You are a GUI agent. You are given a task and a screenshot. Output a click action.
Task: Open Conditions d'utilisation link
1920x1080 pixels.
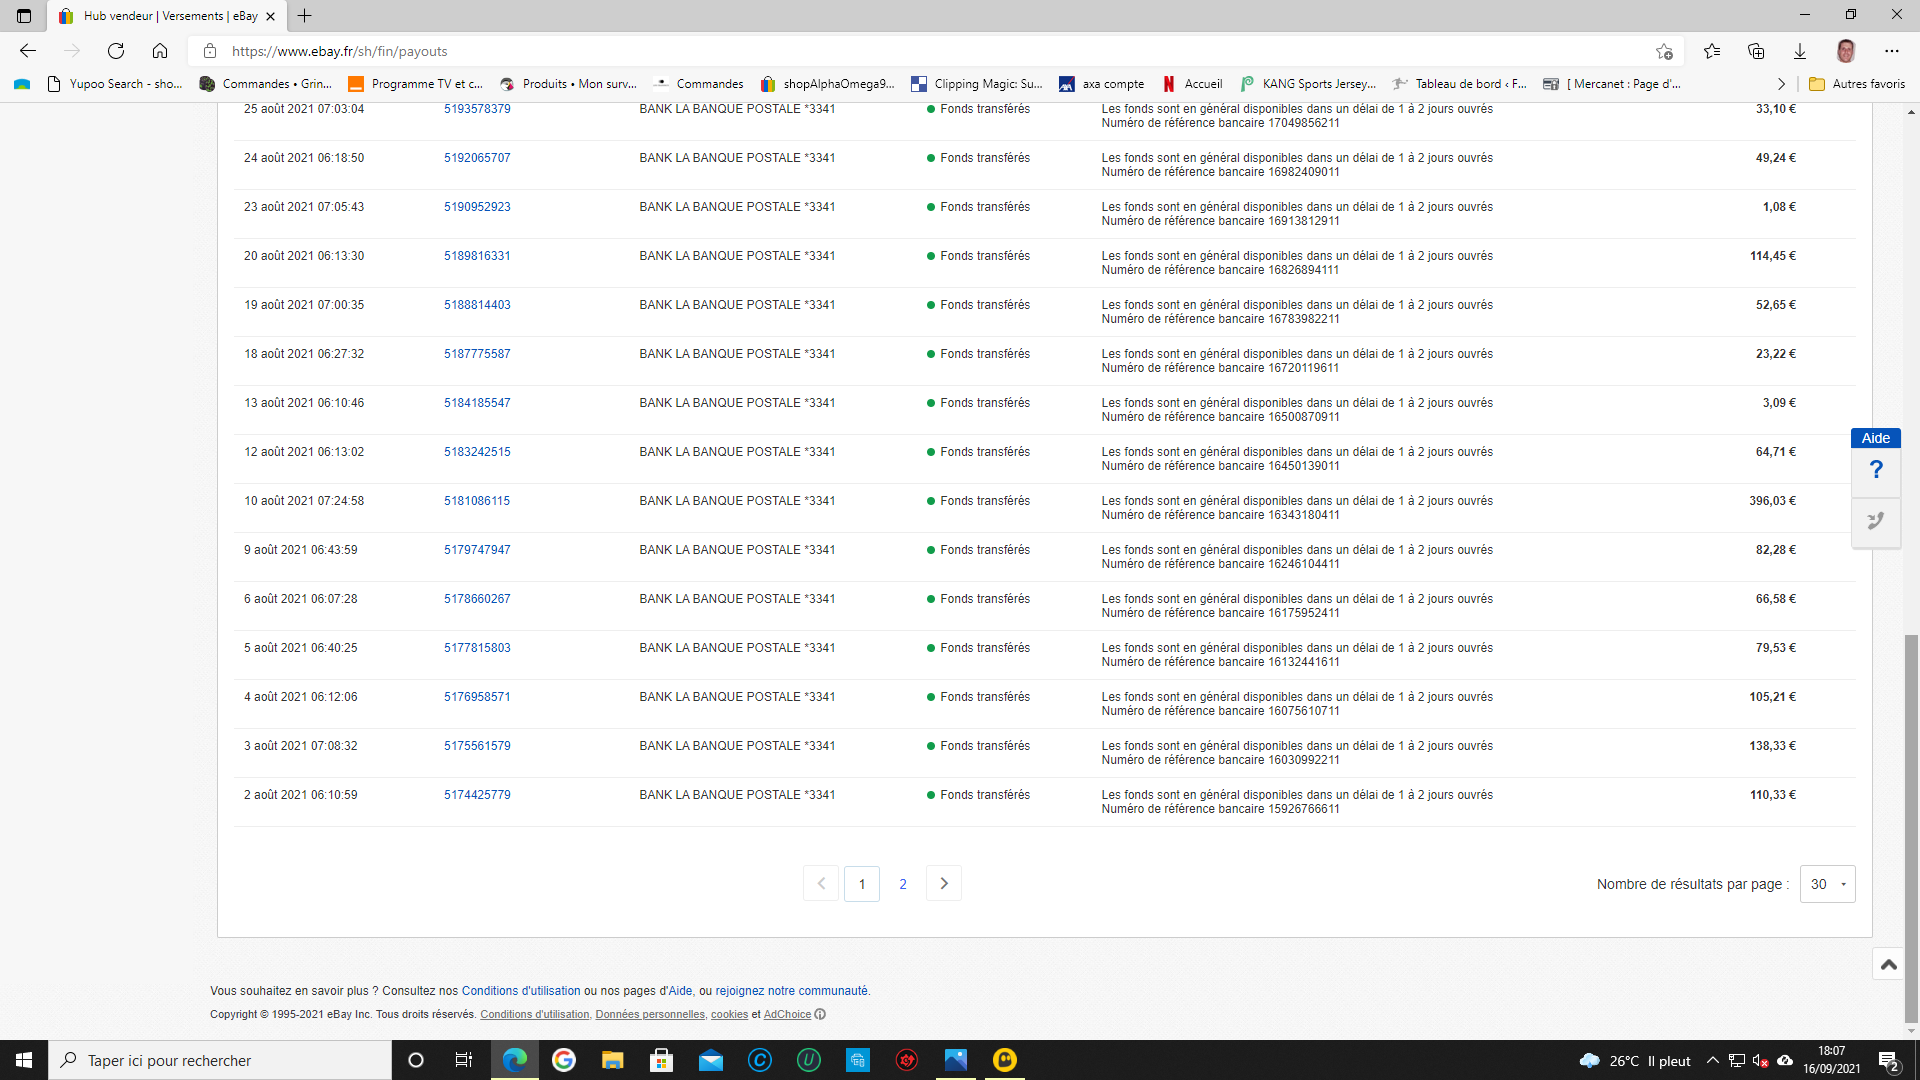pyautogui.click(x=520, y=991)
